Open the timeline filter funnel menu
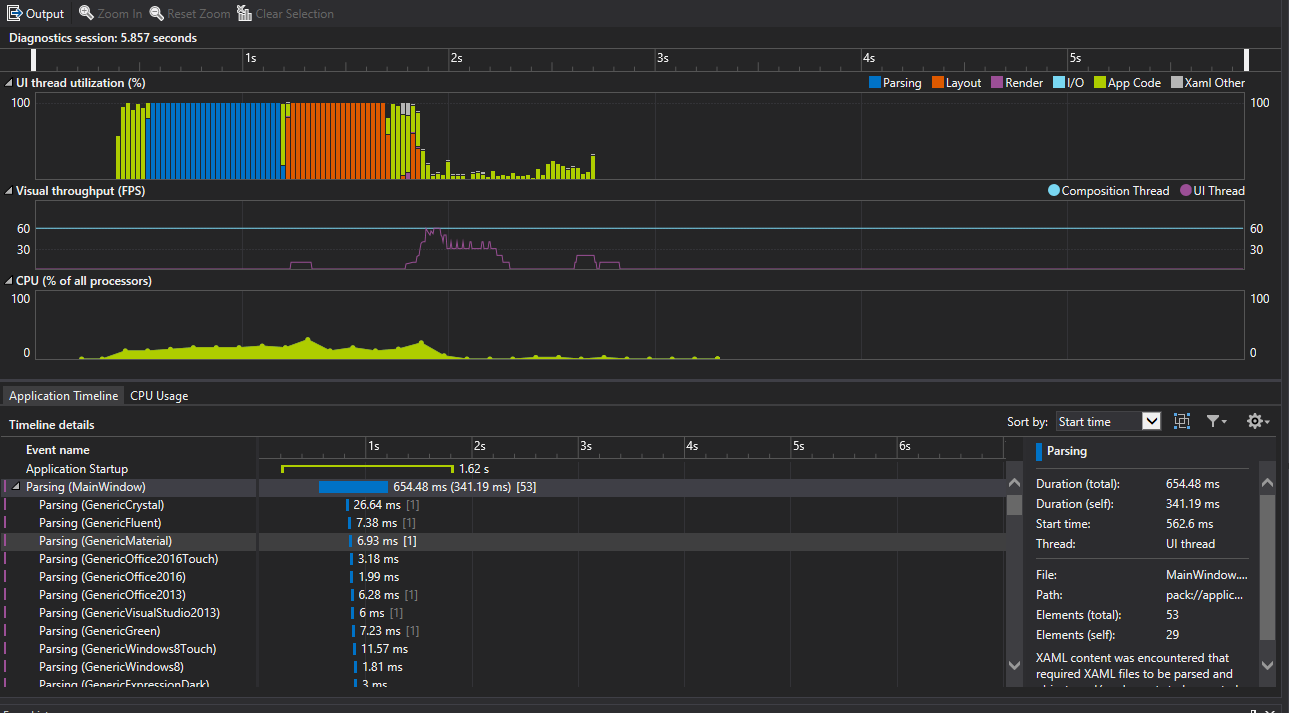This screenshot has width=1289, height=713. [1215, 422]
